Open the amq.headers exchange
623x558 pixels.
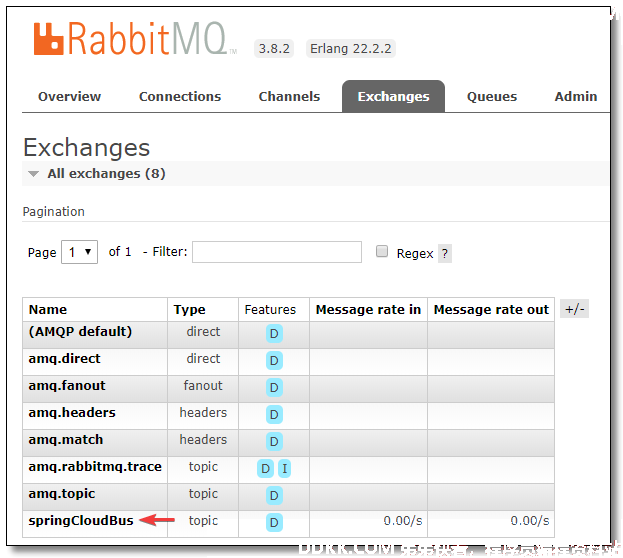(x=72, y=413)
